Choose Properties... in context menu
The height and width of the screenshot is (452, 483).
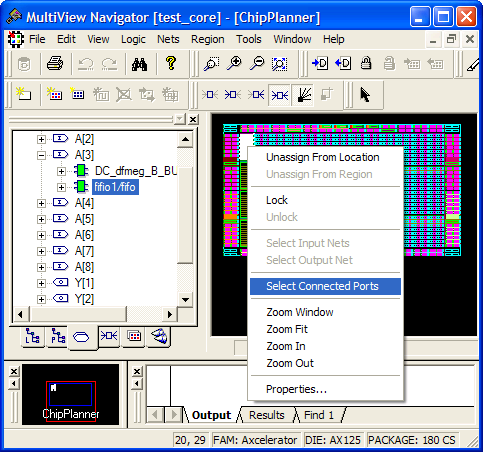[x=325, y=389]
